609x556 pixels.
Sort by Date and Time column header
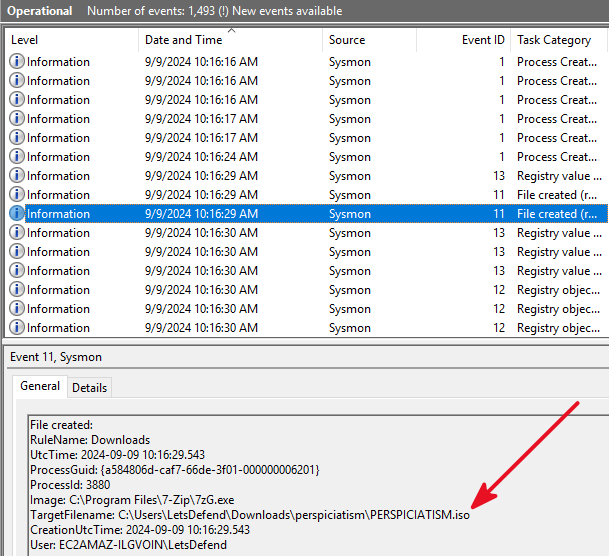click(x=230, y=40)
